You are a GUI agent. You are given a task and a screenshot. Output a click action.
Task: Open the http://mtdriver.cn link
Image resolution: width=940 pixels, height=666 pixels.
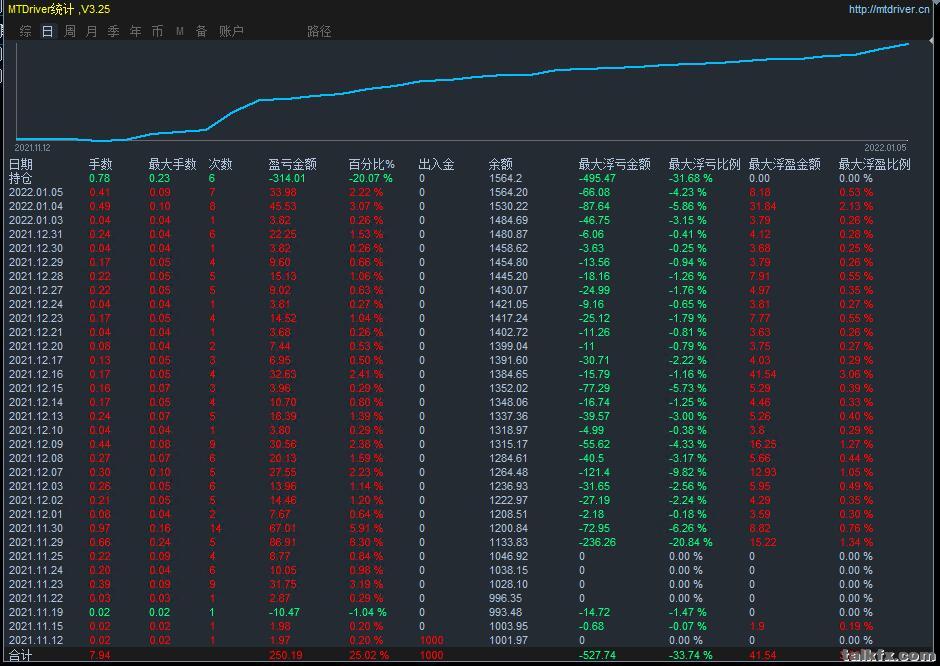[889, 9]
